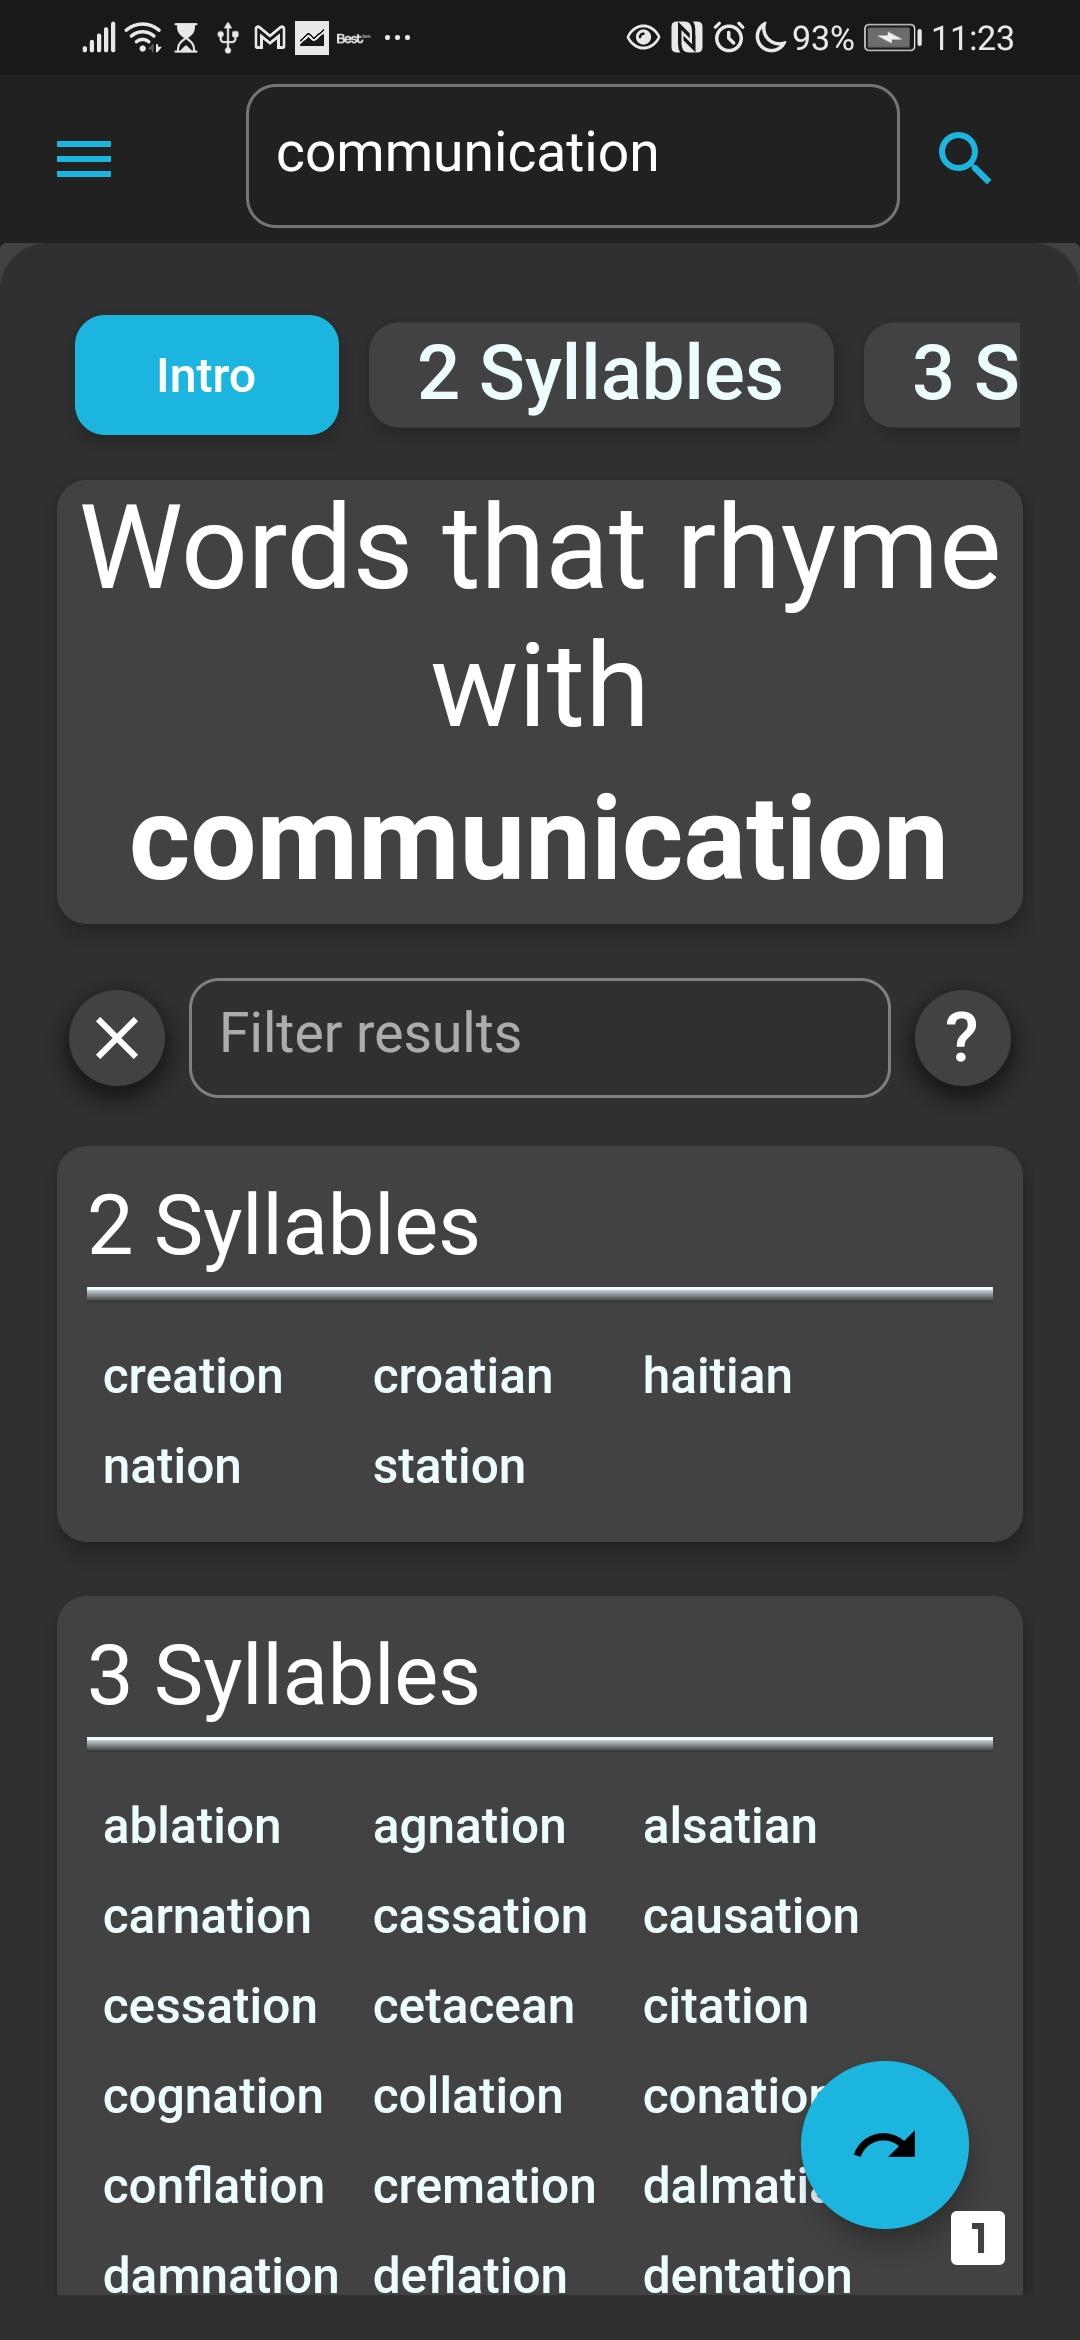The width and height of the screenshot is (1080, 2340).
Task: Select the word cremation
Action: (x=484, y=2186)
